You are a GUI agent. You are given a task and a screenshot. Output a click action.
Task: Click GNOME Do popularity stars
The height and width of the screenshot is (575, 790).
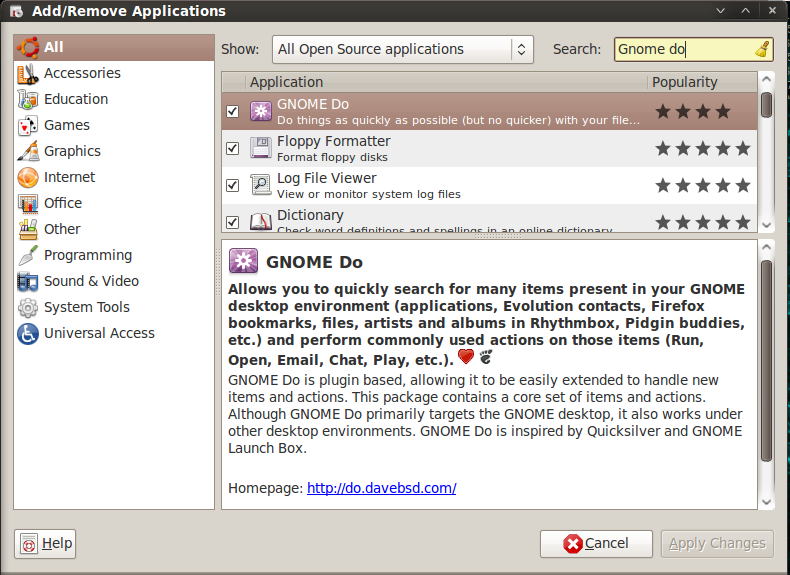pyautogui.click(x=693, y=111)
